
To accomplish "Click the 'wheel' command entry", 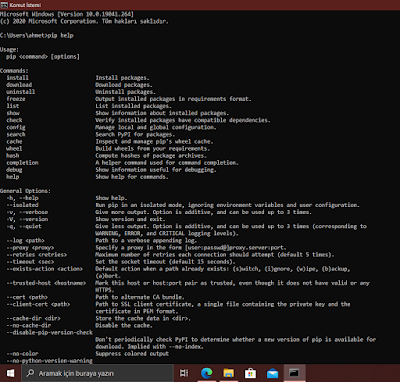I will (x=14, y=148).
